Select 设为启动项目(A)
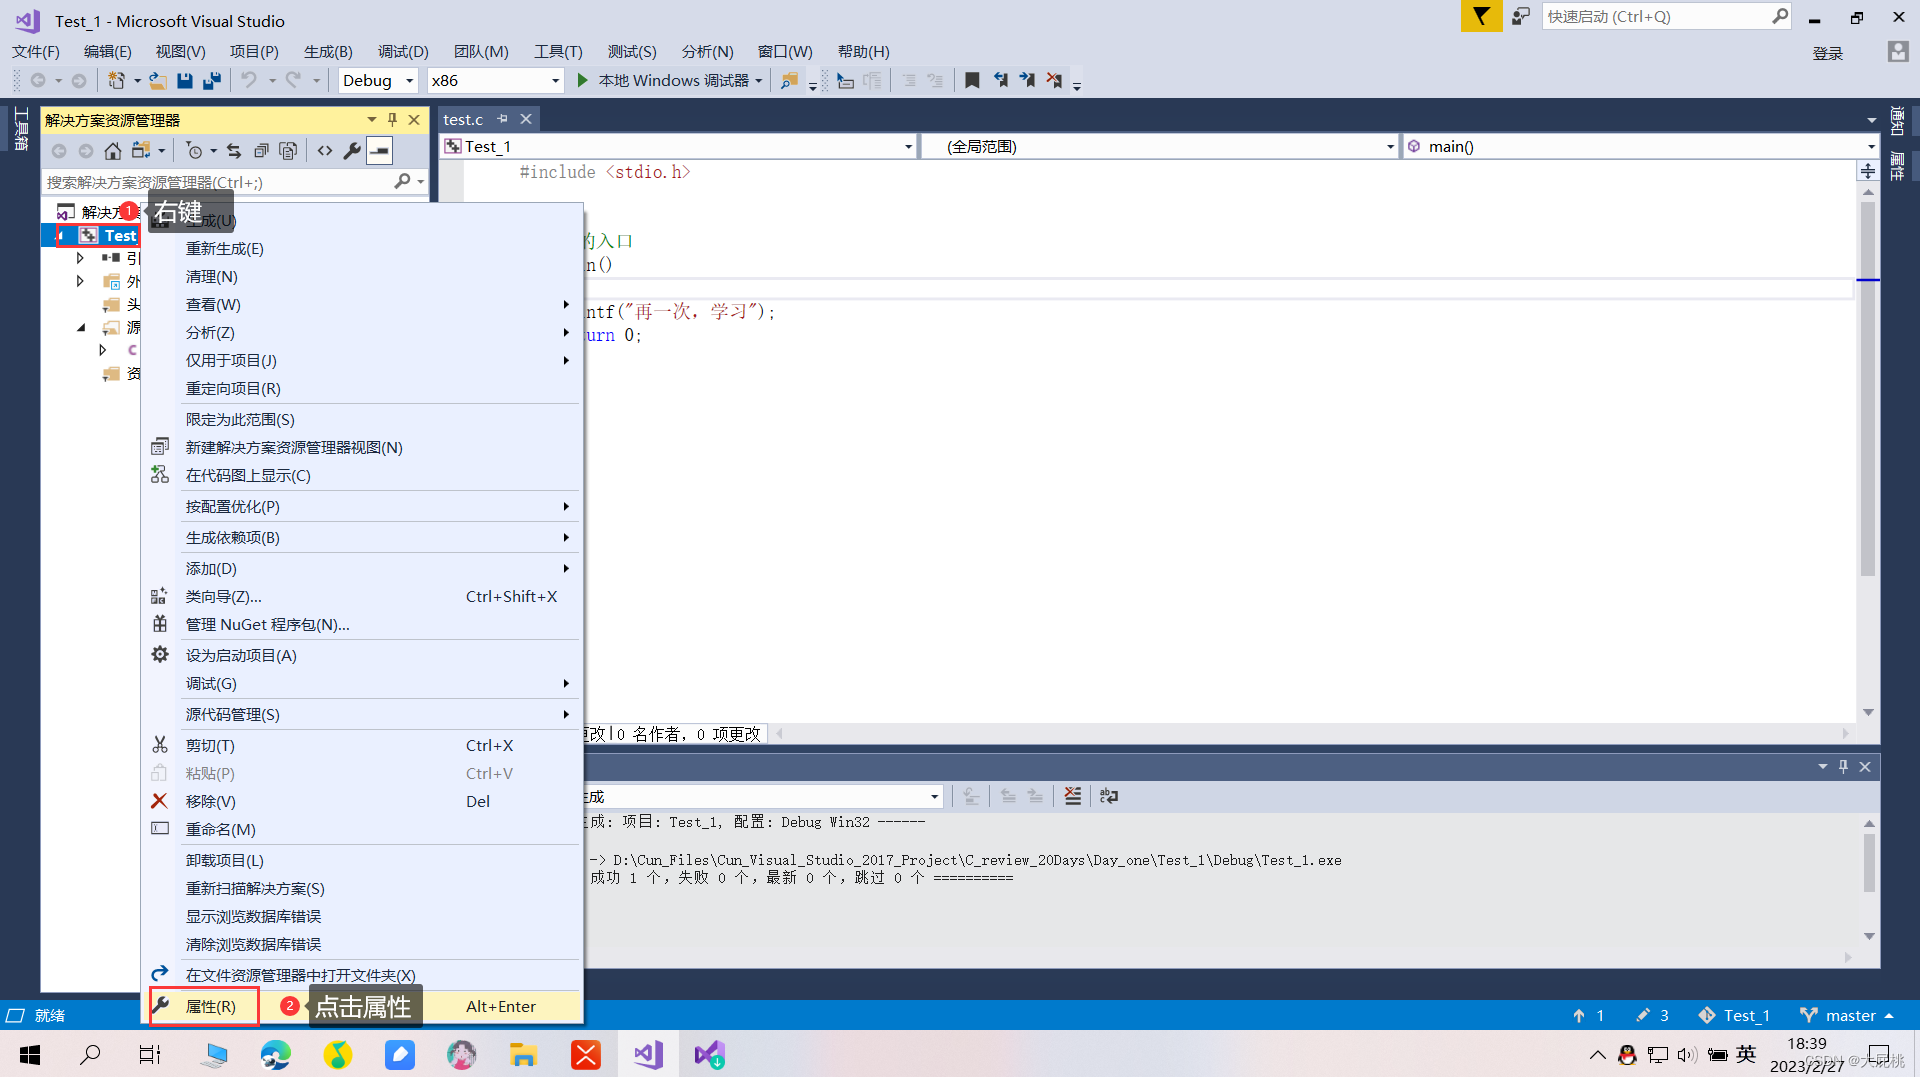The image size is (1920, 1077). pos(362,655)
